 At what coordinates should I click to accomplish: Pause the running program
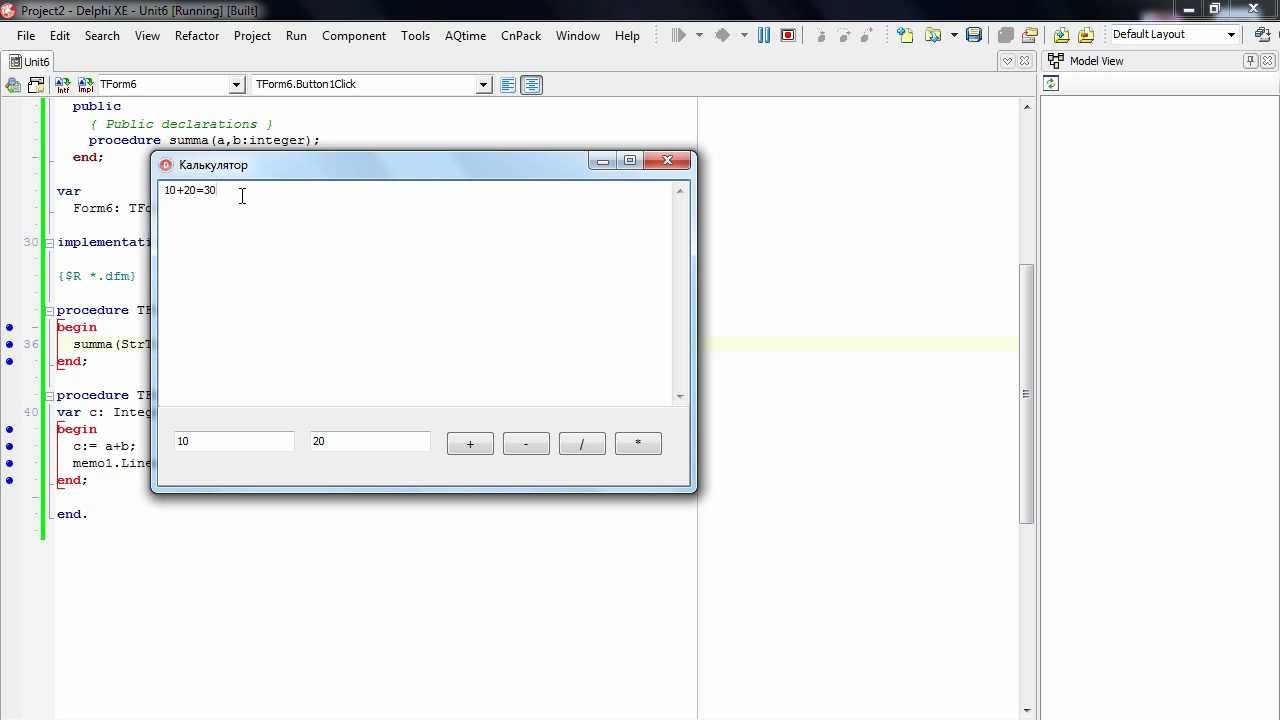(764, 35)
